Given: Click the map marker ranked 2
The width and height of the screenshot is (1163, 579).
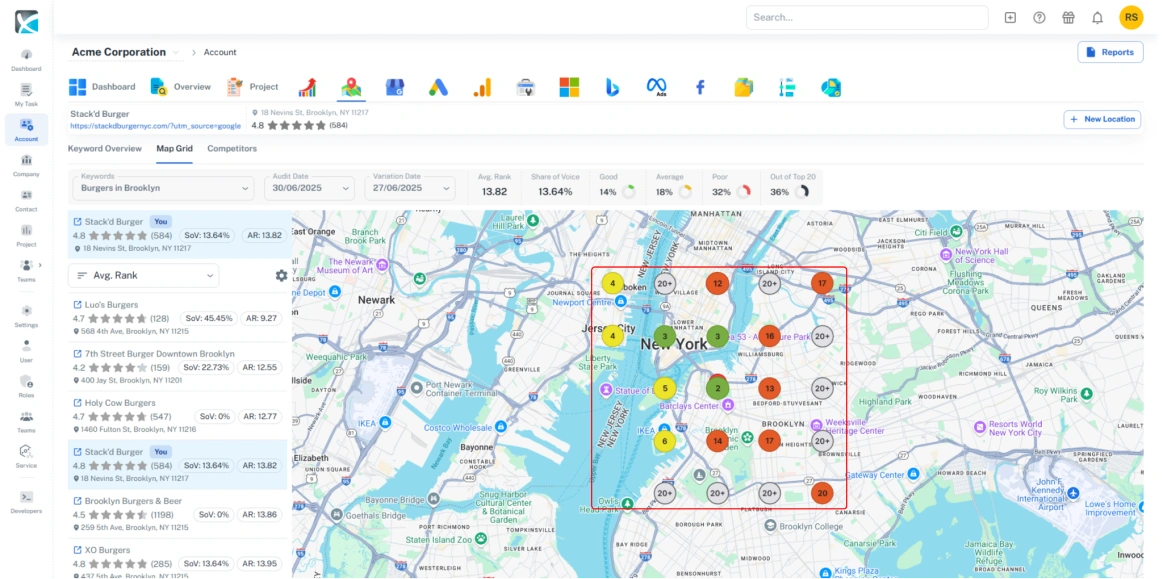Looking at the screenshot, I should 718,388.
